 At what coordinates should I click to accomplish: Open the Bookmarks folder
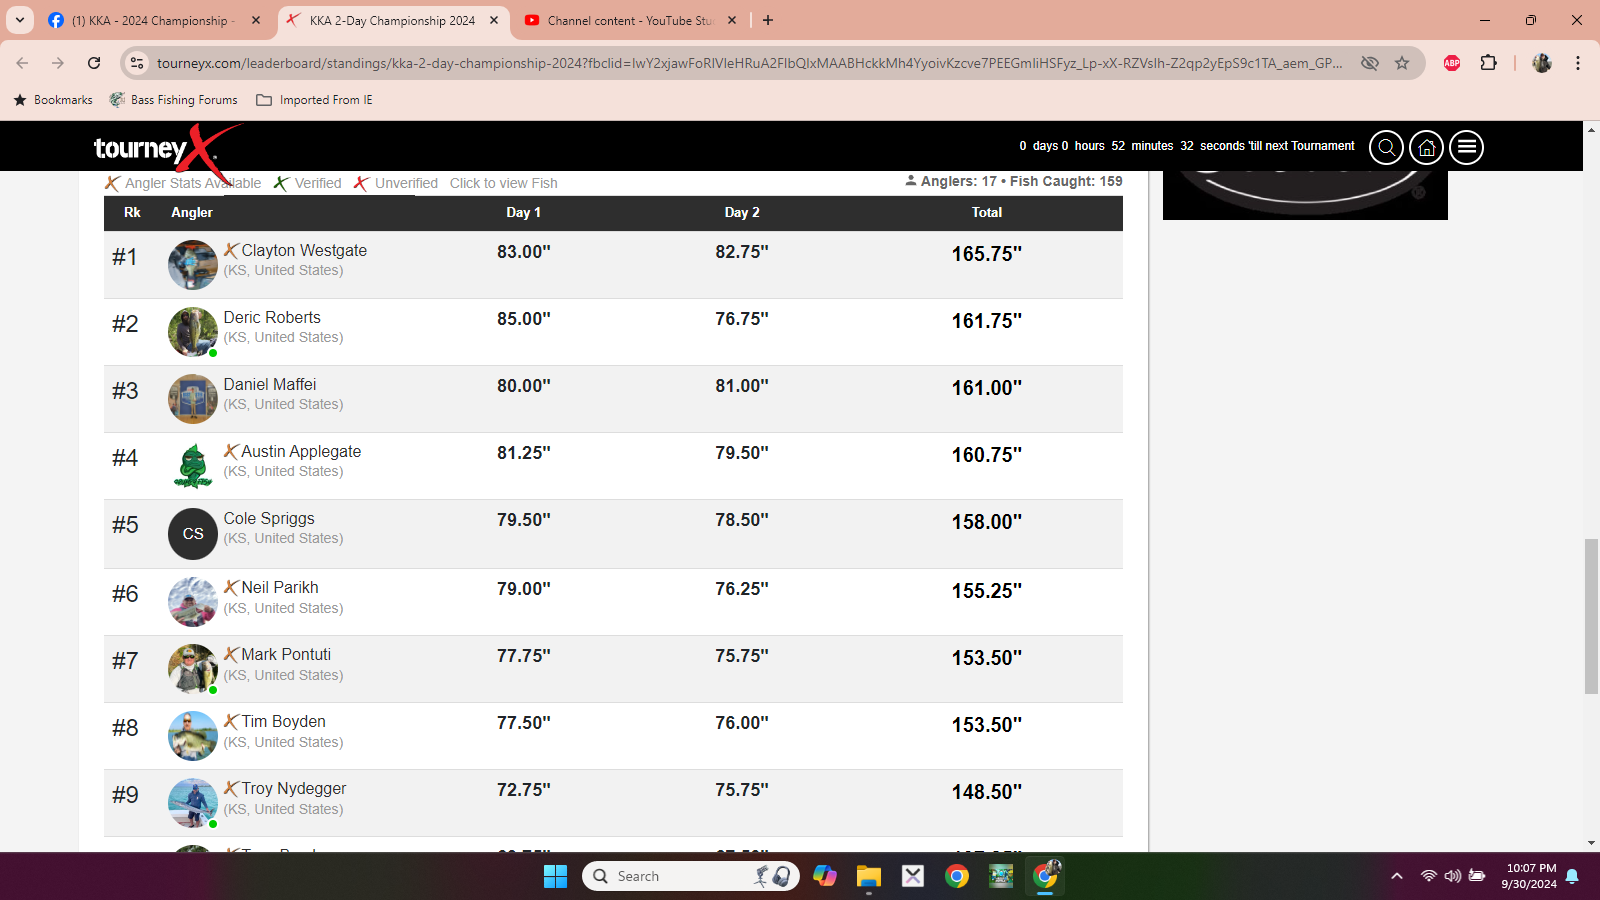[x=53, y=100]
